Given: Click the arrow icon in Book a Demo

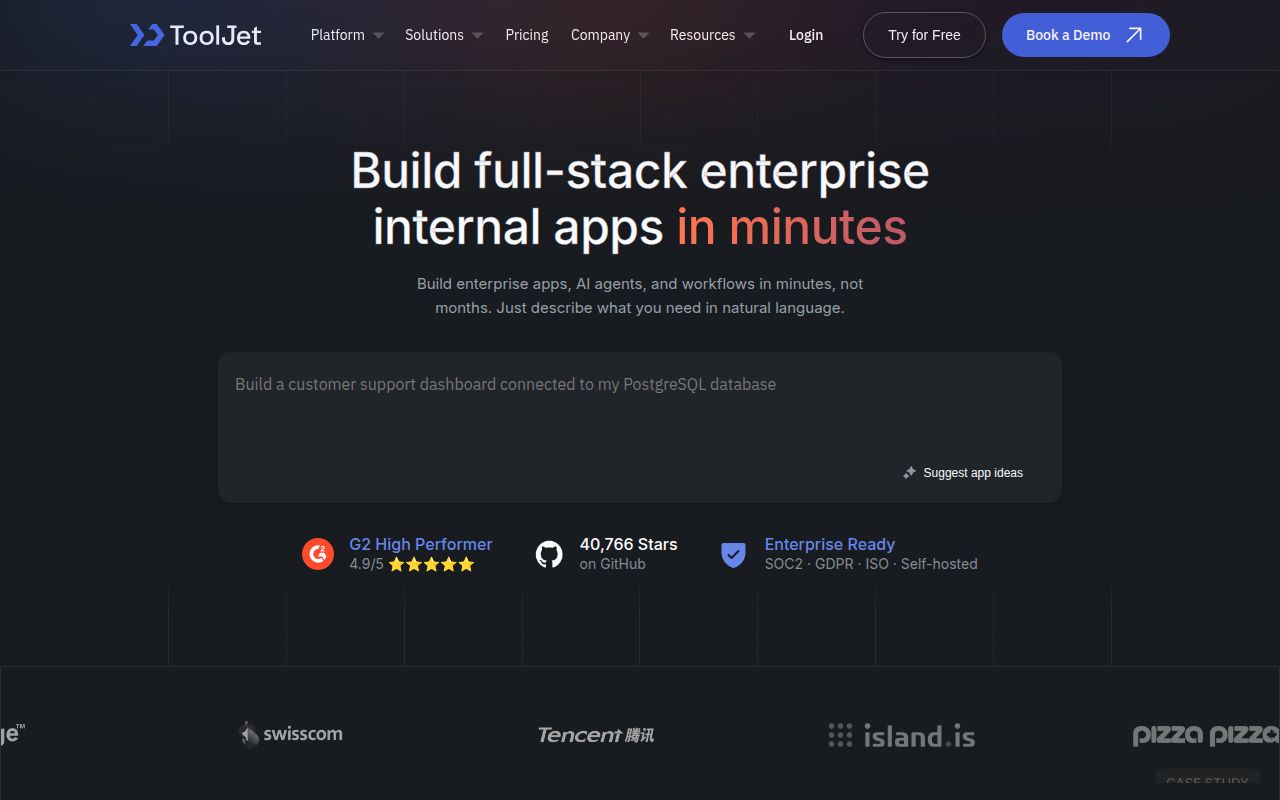Looking at the screenshot, I should pos(1134,35).
